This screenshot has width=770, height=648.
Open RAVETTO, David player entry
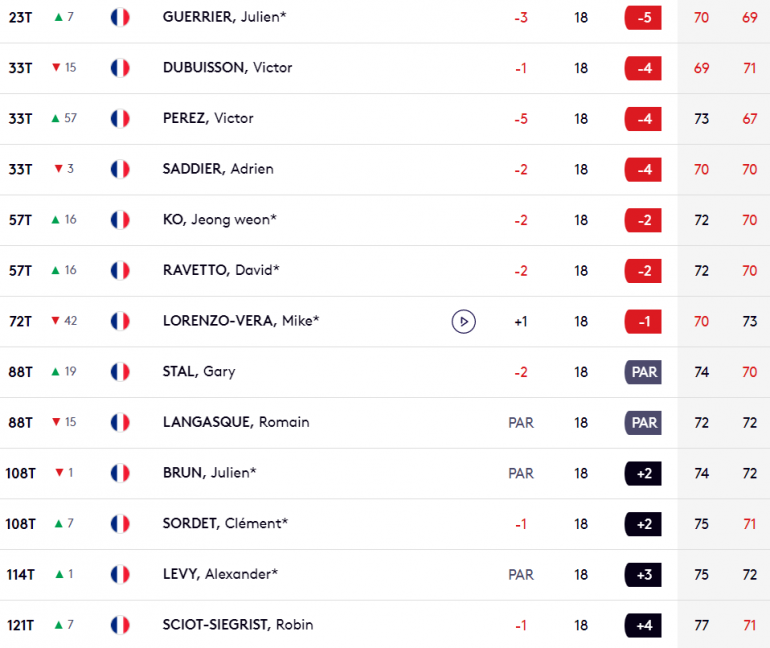coord(221,270)
